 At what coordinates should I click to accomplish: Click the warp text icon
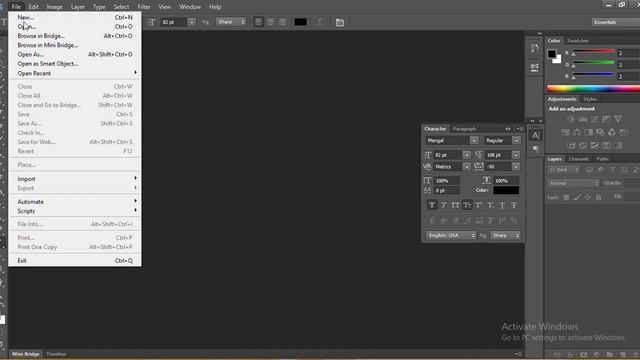(320, 22)
